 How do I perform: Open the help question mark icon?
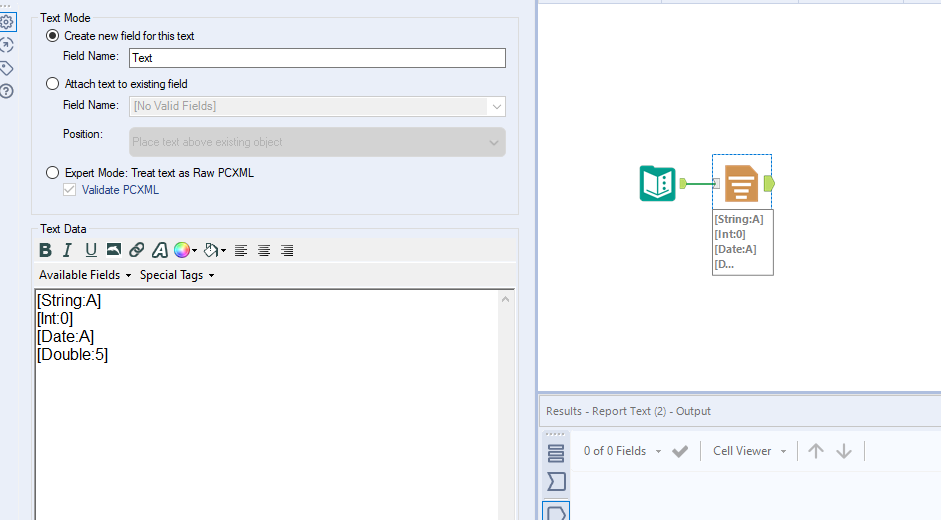point(7,91)
